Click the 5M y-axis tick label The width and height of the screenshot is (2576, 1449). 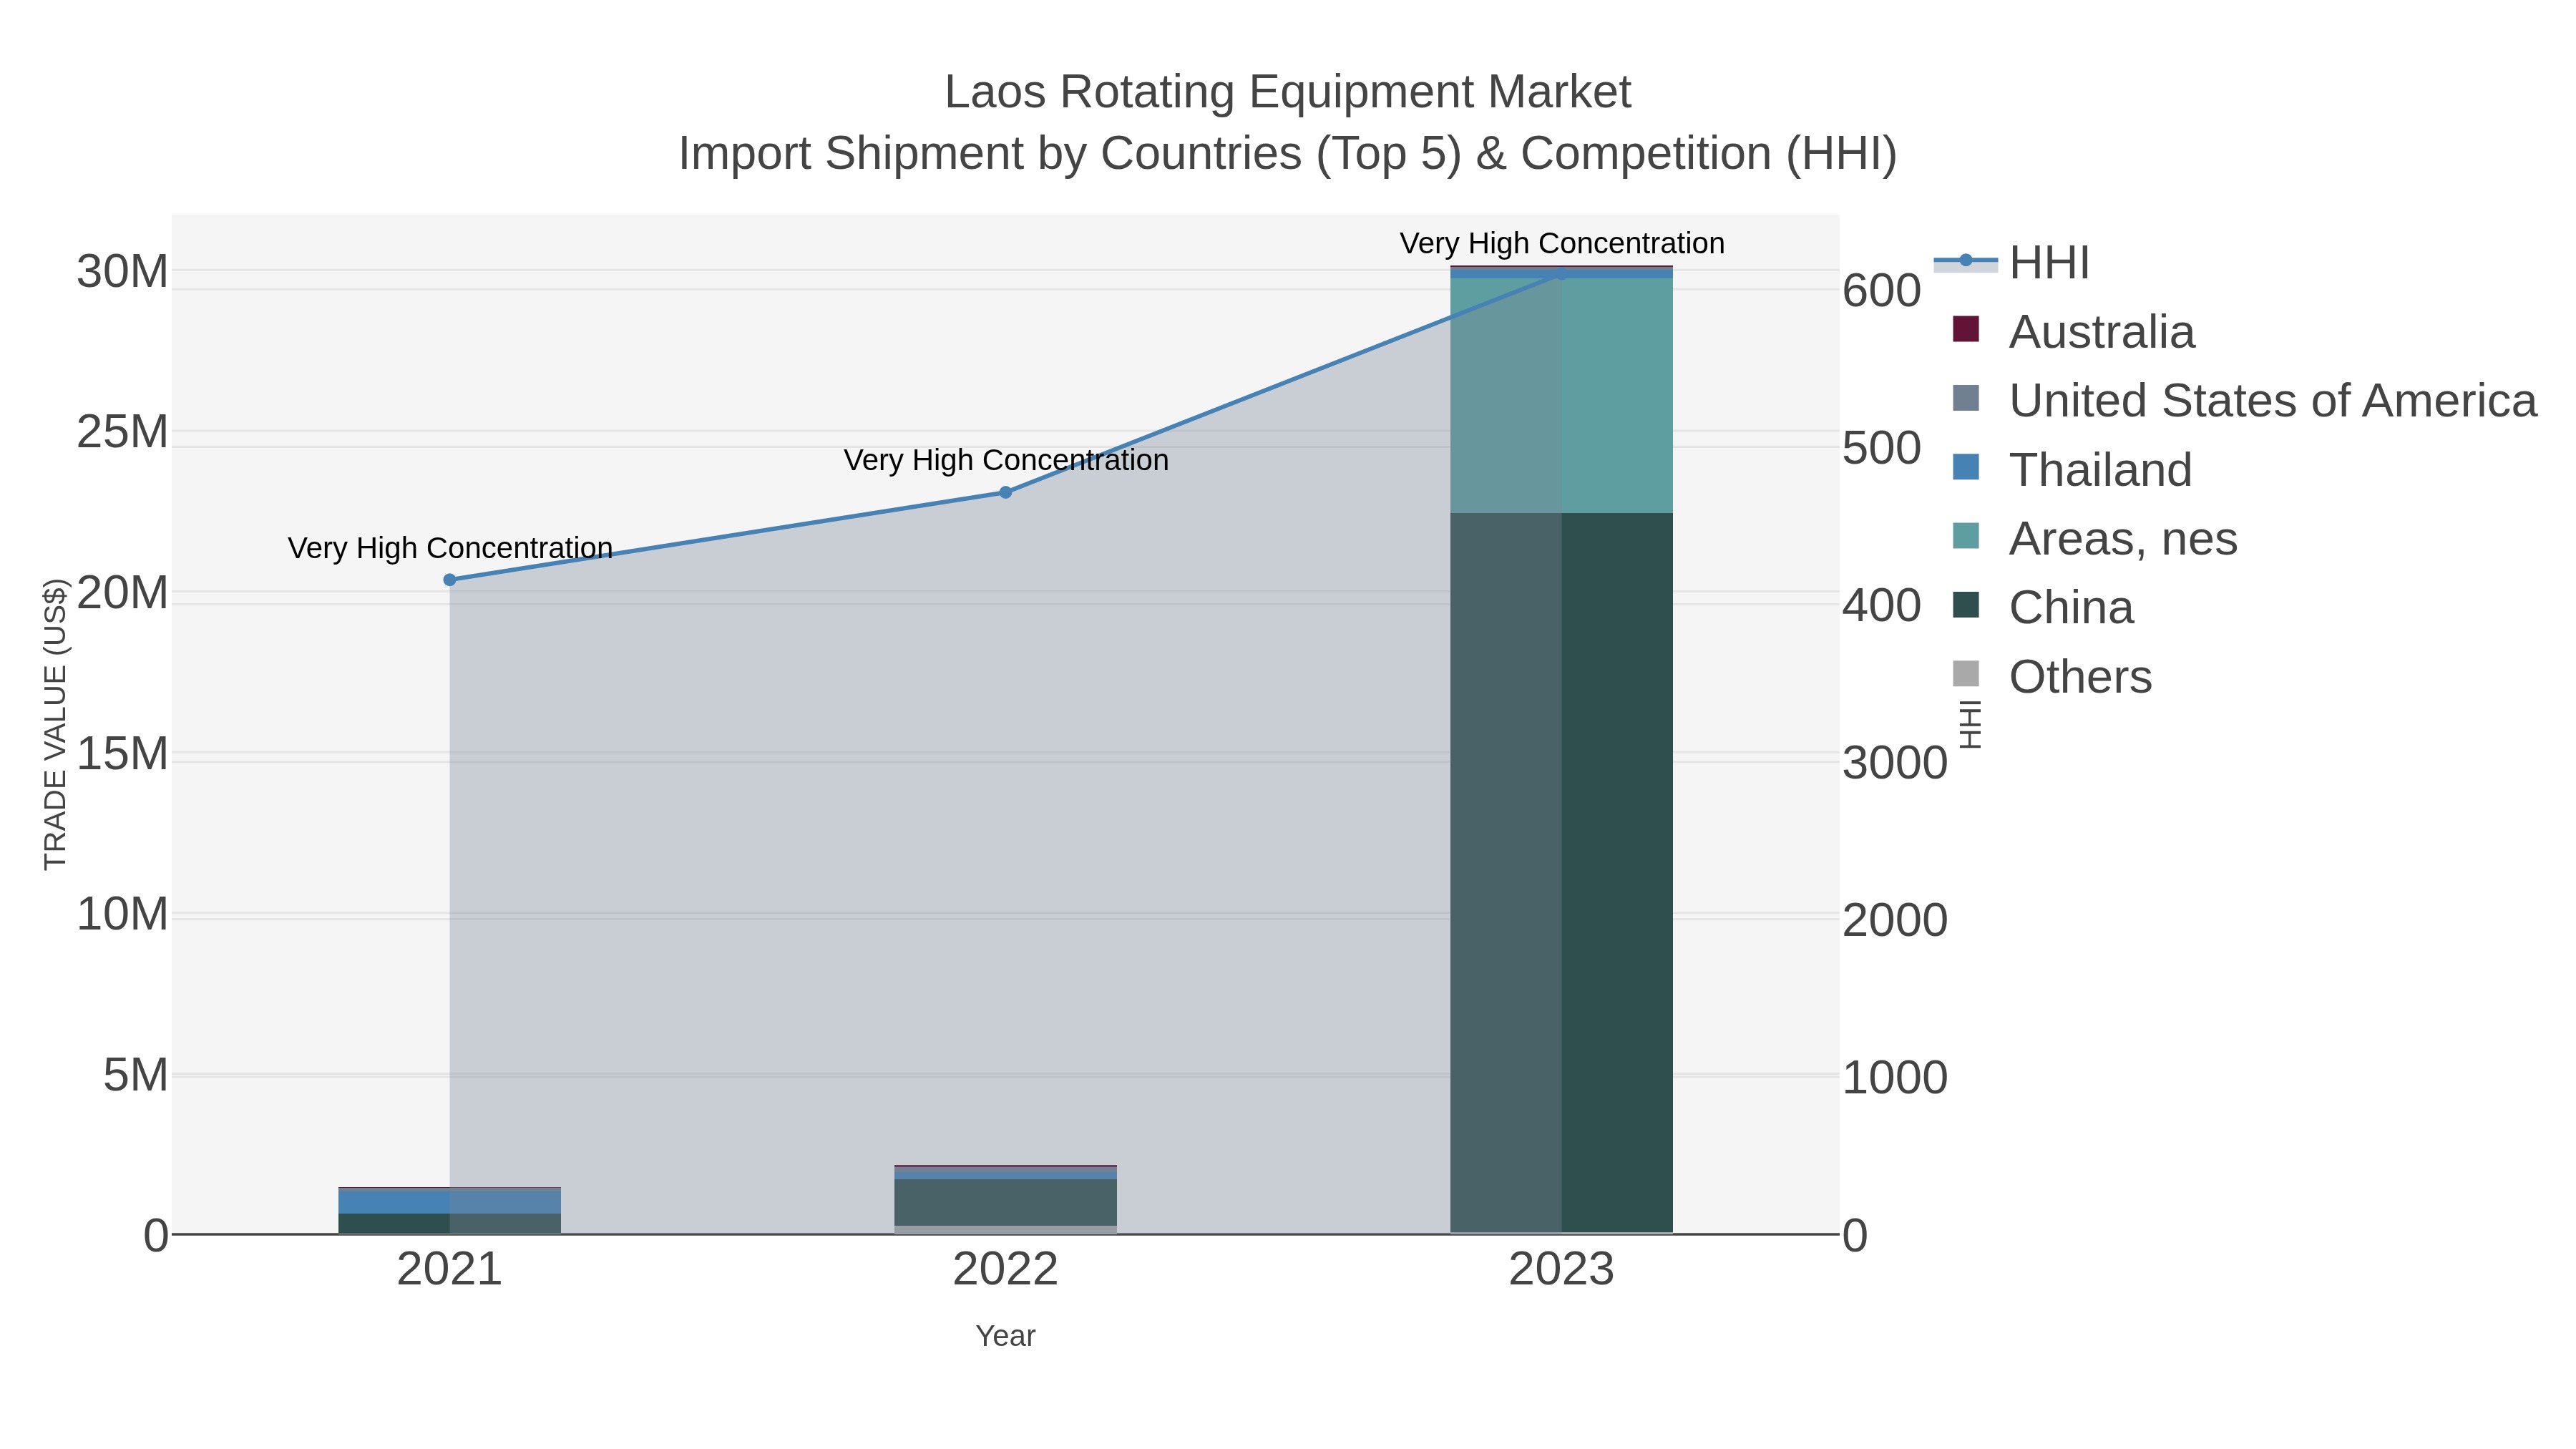tap(136, 1075)
